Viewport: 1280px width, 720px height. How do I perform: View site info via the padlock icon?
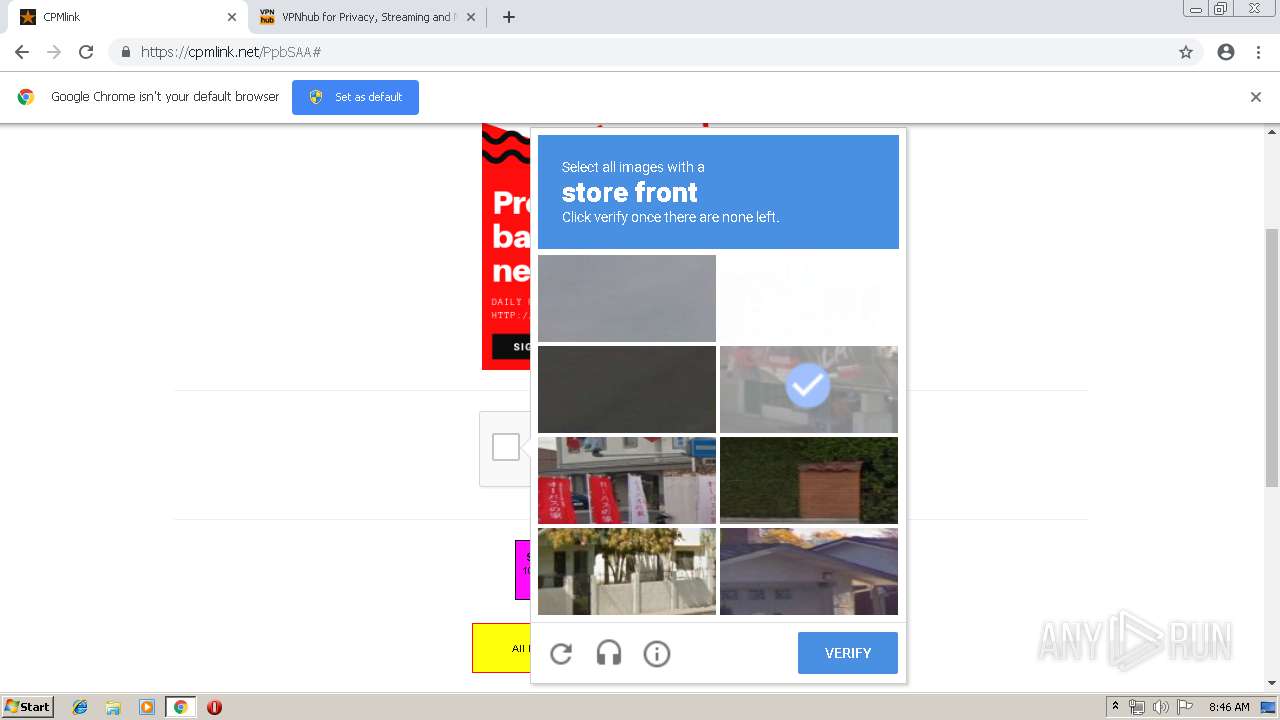click(125, 52)
